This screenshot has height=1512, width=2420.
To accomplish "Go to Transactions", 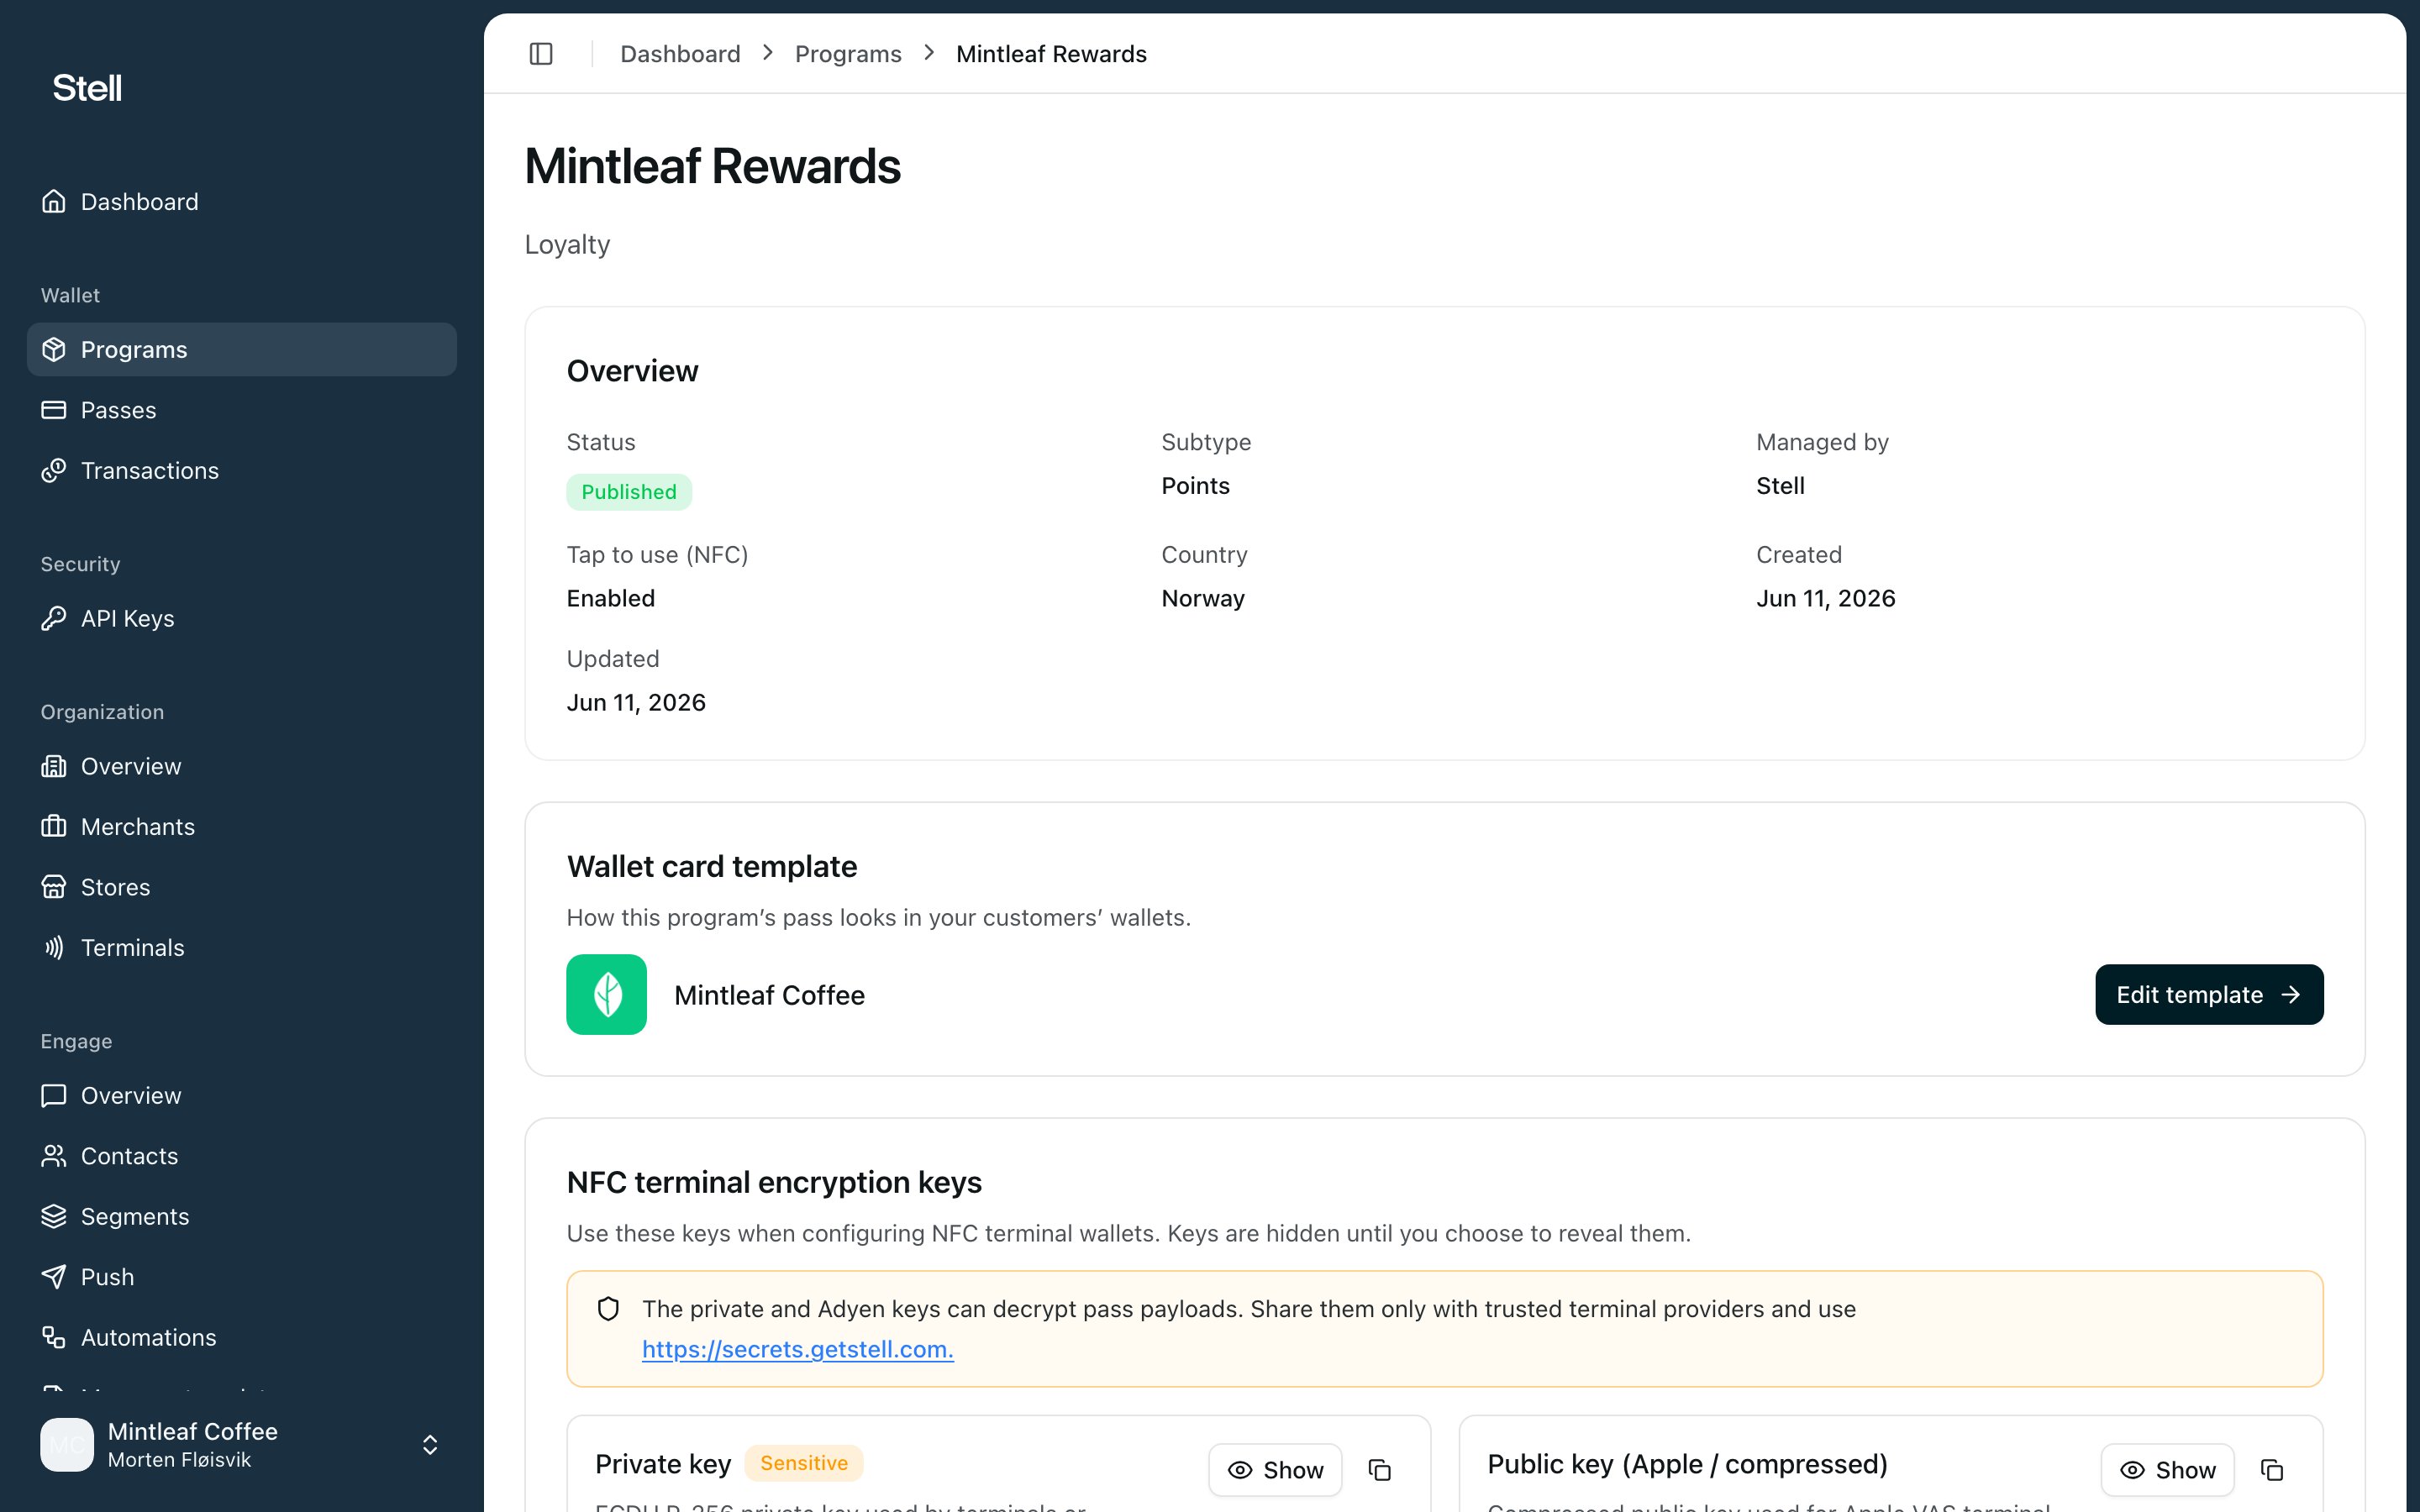I will tap(241, 471).
